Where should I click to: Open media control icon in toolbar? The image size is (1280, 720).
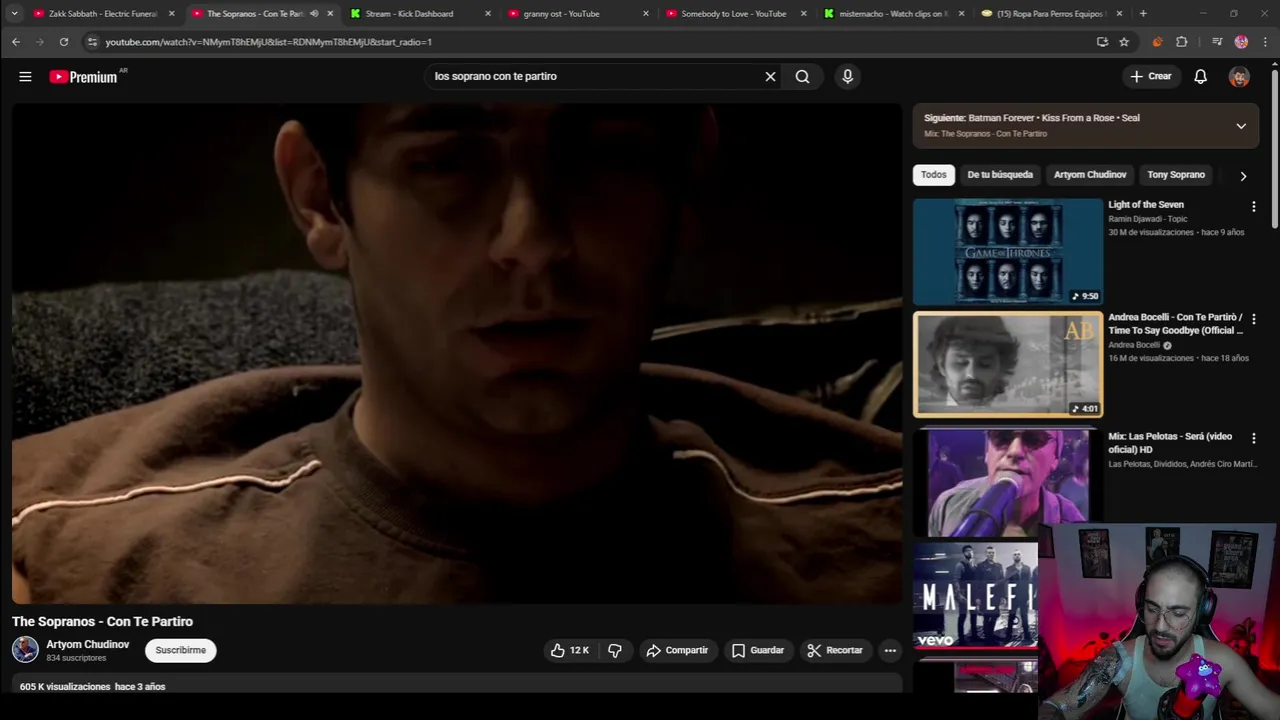(1217, 42)
